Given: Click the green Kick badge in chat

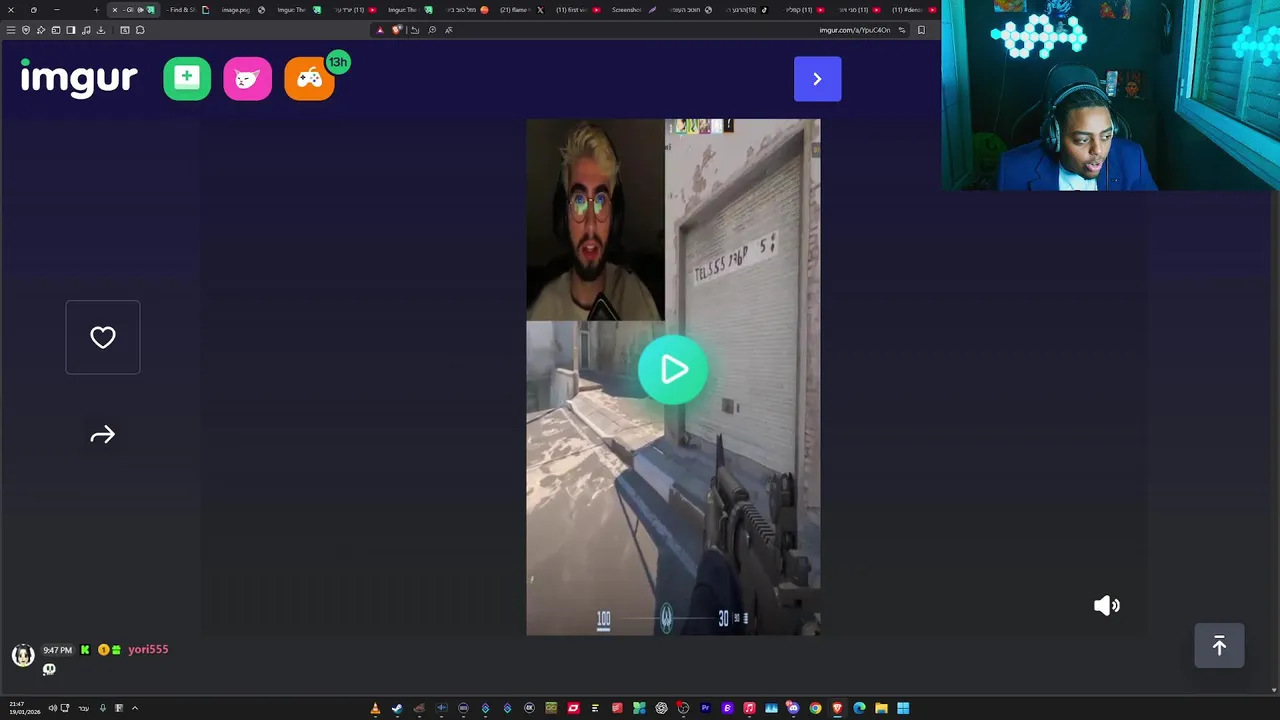Looking at the screenshot, I should [85, 650].
